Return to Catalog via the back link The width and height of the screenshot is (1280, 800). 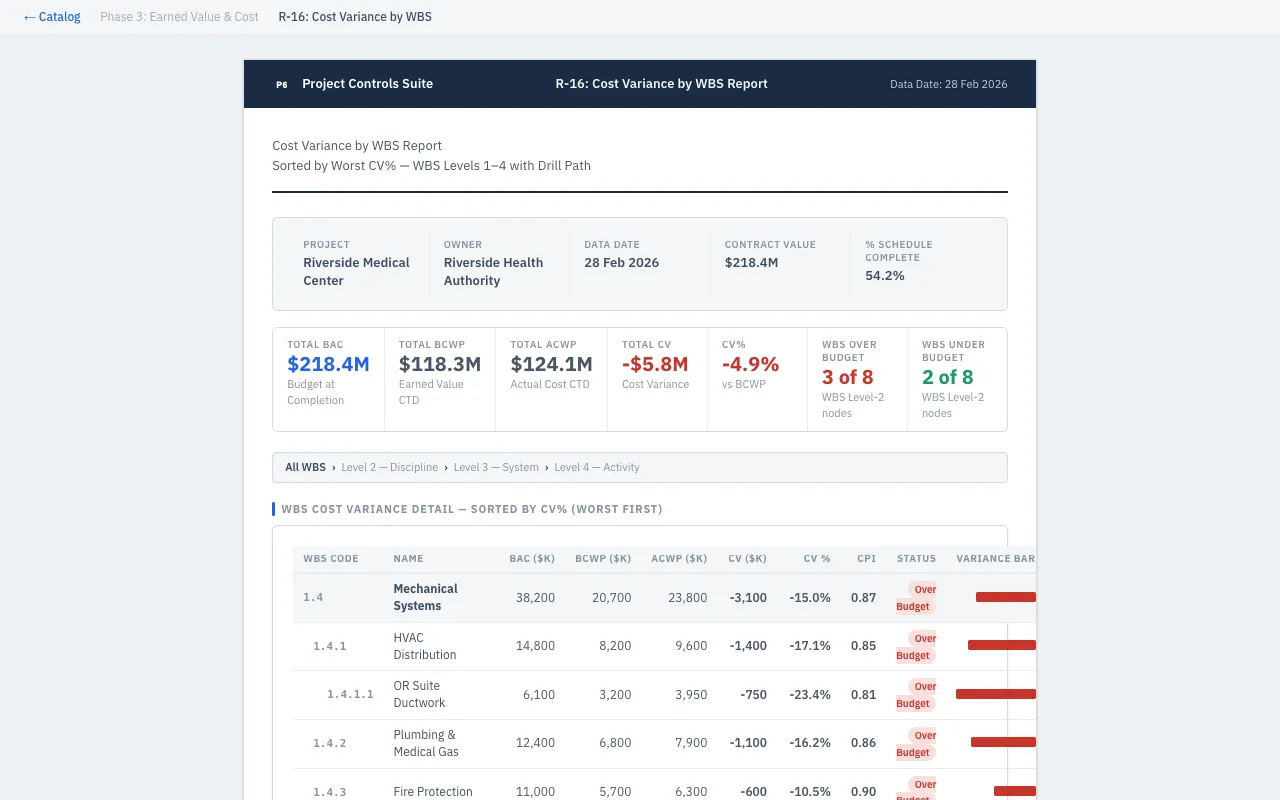[x=52, y=16]
